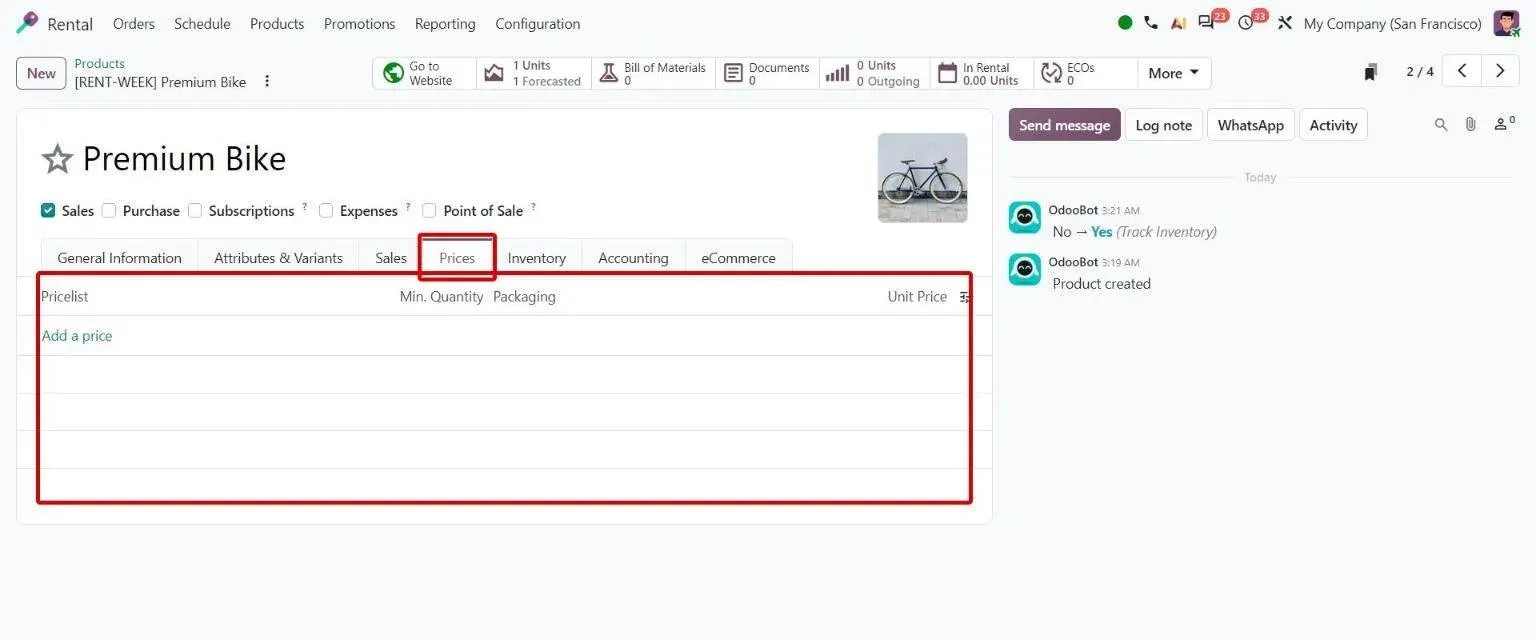Open the Orders menu
Viewport: 1536px width, 639px height.
point(134,24)
